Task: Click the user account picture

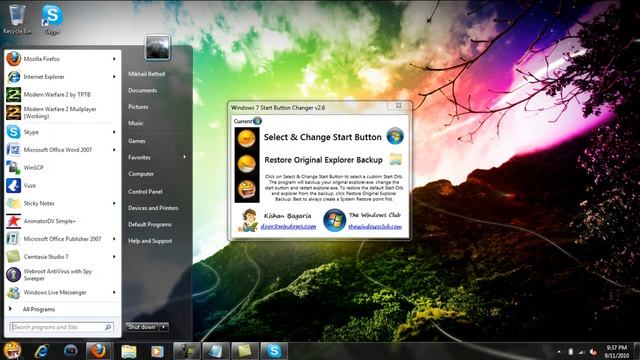Action: [x=158, y=47]
